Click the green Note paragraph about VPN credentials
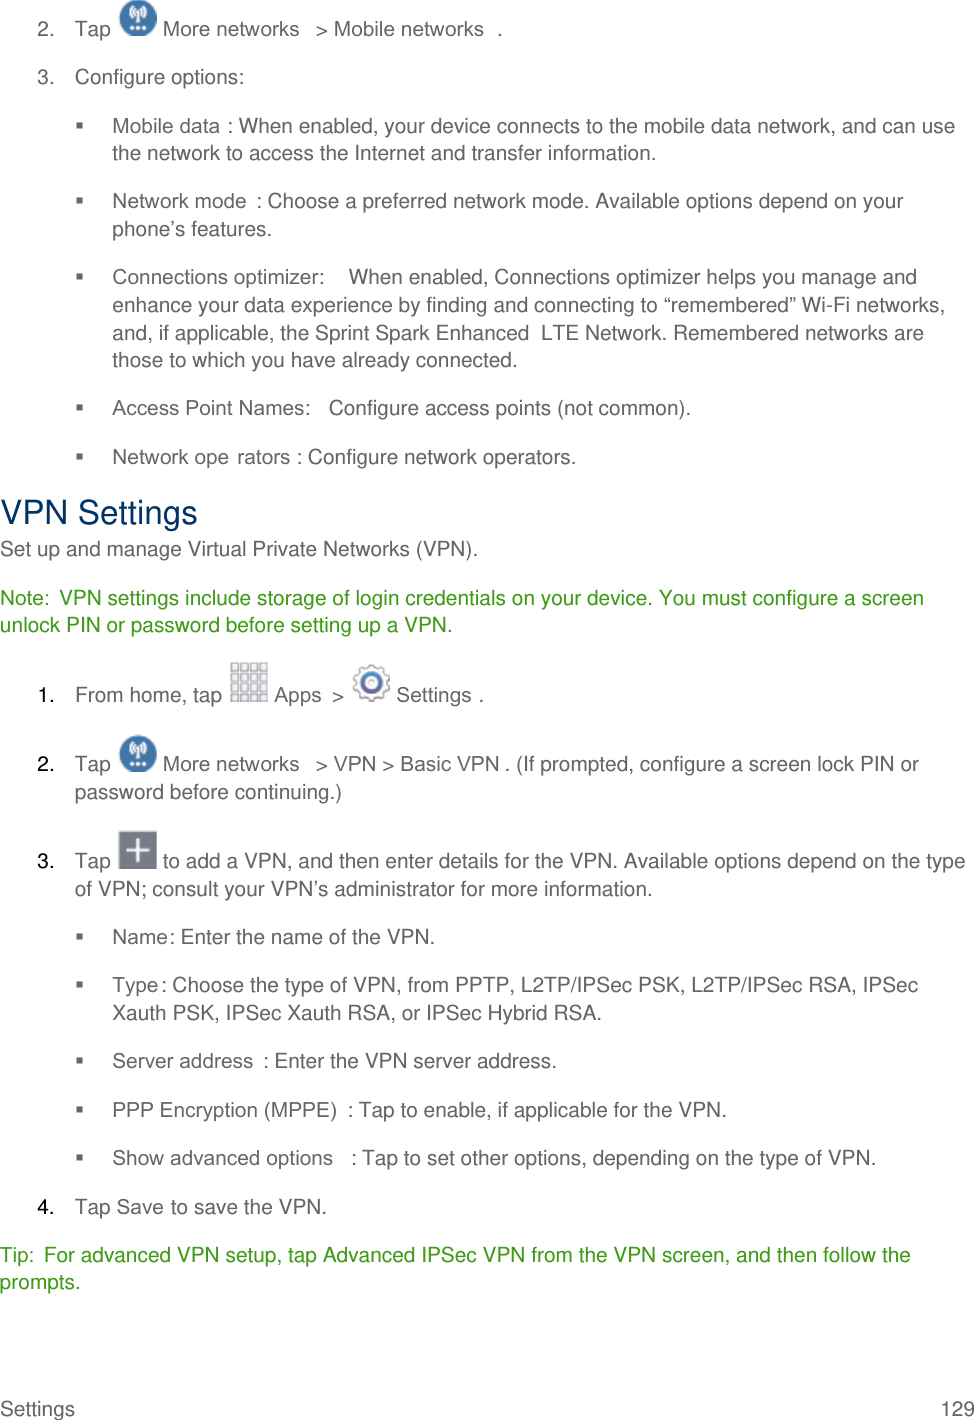 pos(462,612)
